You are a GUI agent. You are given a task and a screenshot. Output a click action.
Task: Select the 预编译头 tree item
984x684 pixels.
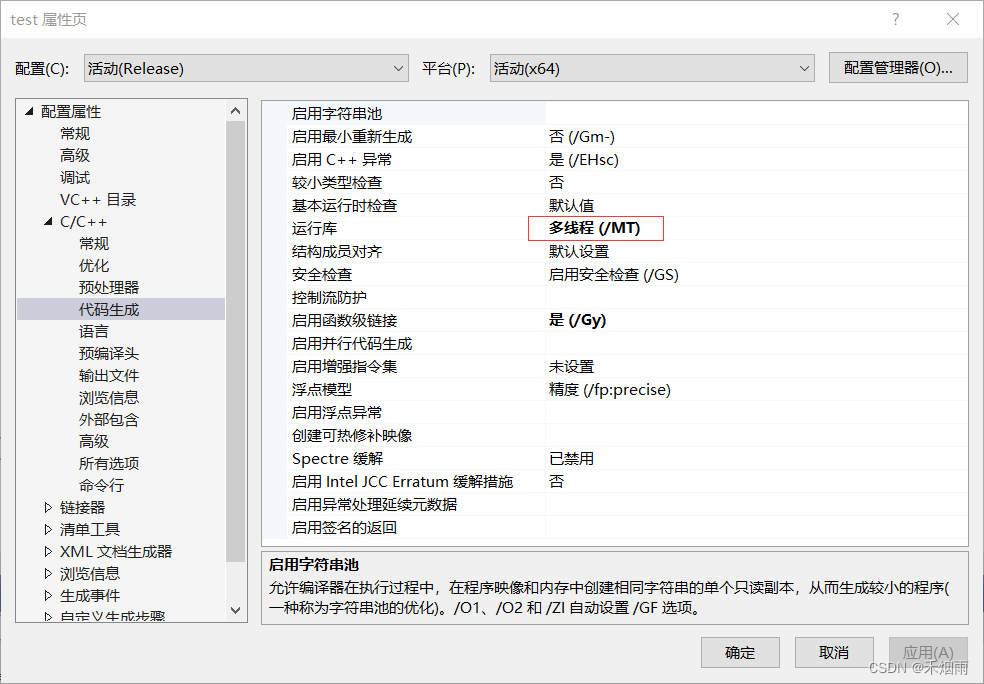tap(109, 353)
